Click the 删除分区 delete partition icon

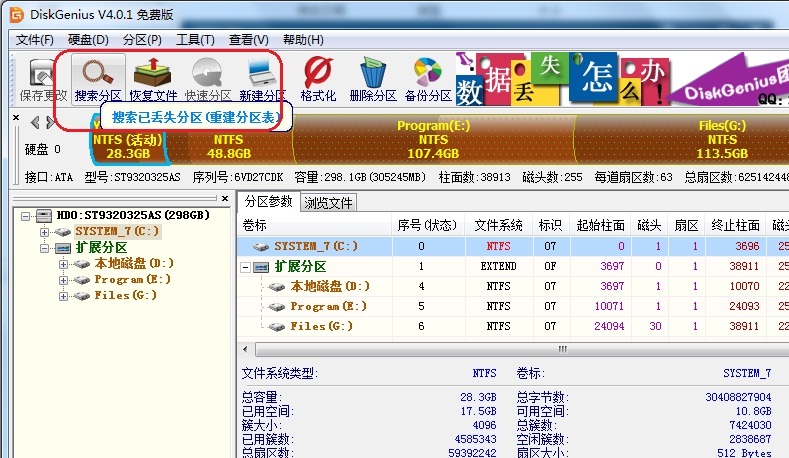[373, 80]
